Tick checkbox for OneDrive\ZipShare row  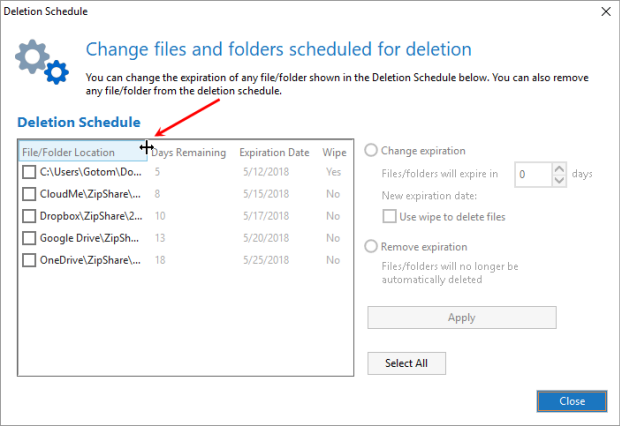click(29, 260)
